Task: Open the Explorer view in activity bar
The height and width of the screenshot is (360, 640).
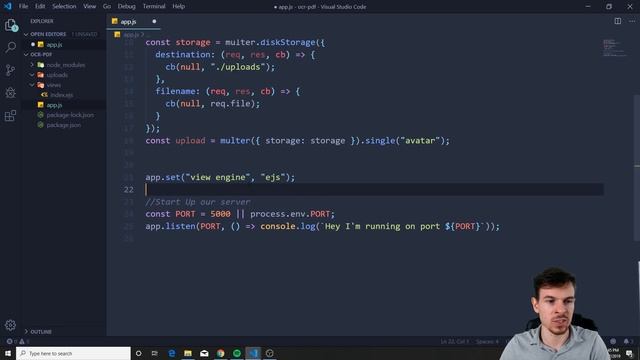Action: (11, 25)
